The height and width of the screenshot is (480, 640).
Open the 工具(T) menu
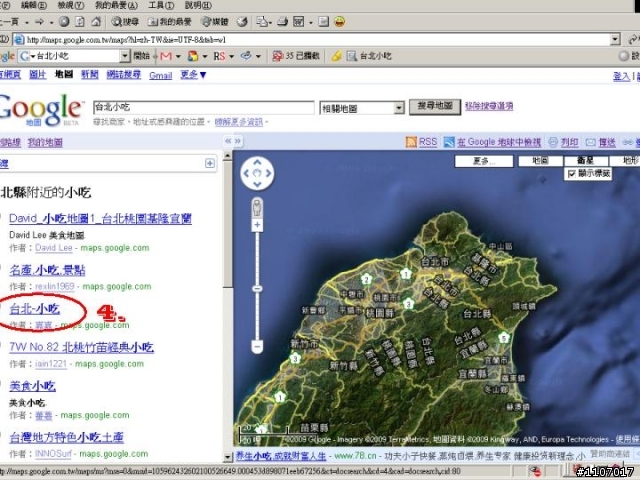161,5
